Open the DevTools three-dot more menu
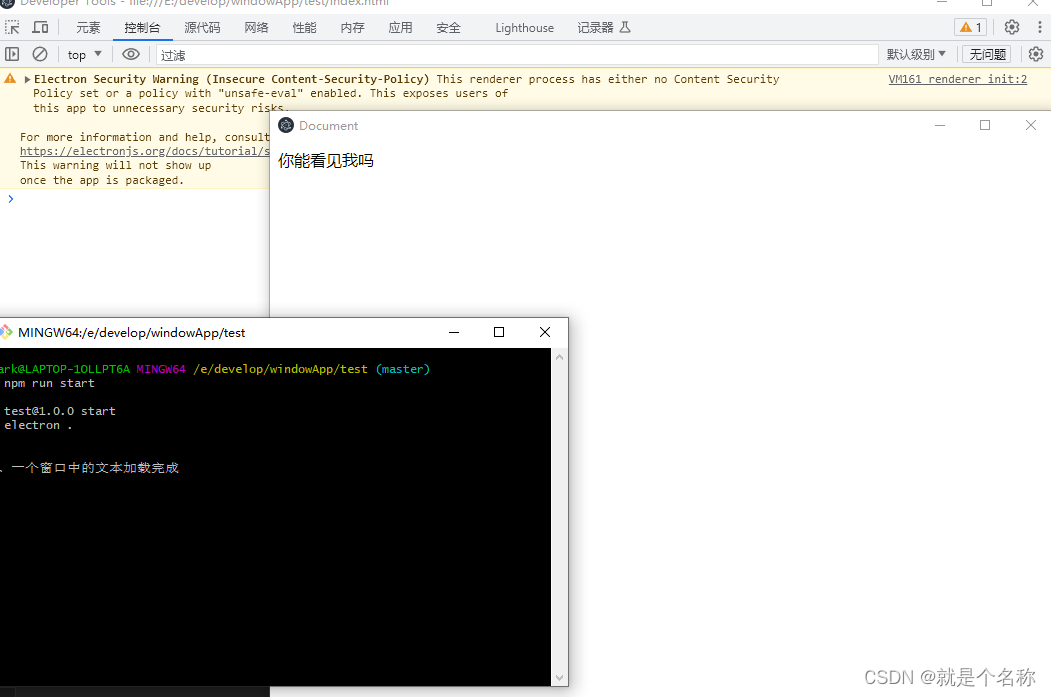The image size is (1051, 697). (1040, 27)
